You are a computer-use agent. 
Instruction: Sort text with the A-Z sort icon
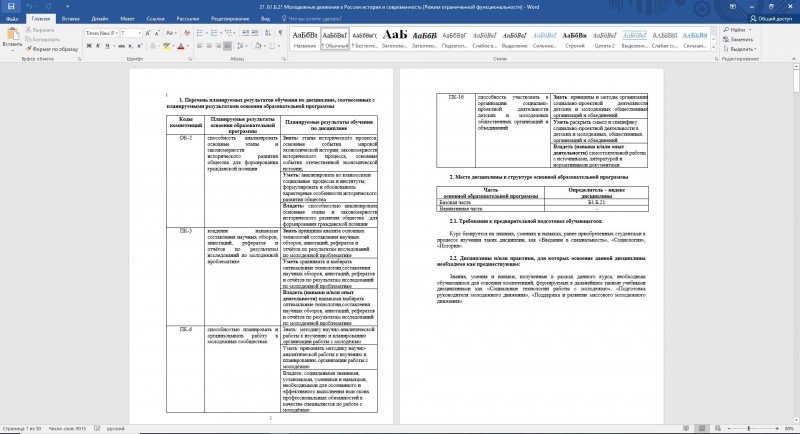coord(268,33)
